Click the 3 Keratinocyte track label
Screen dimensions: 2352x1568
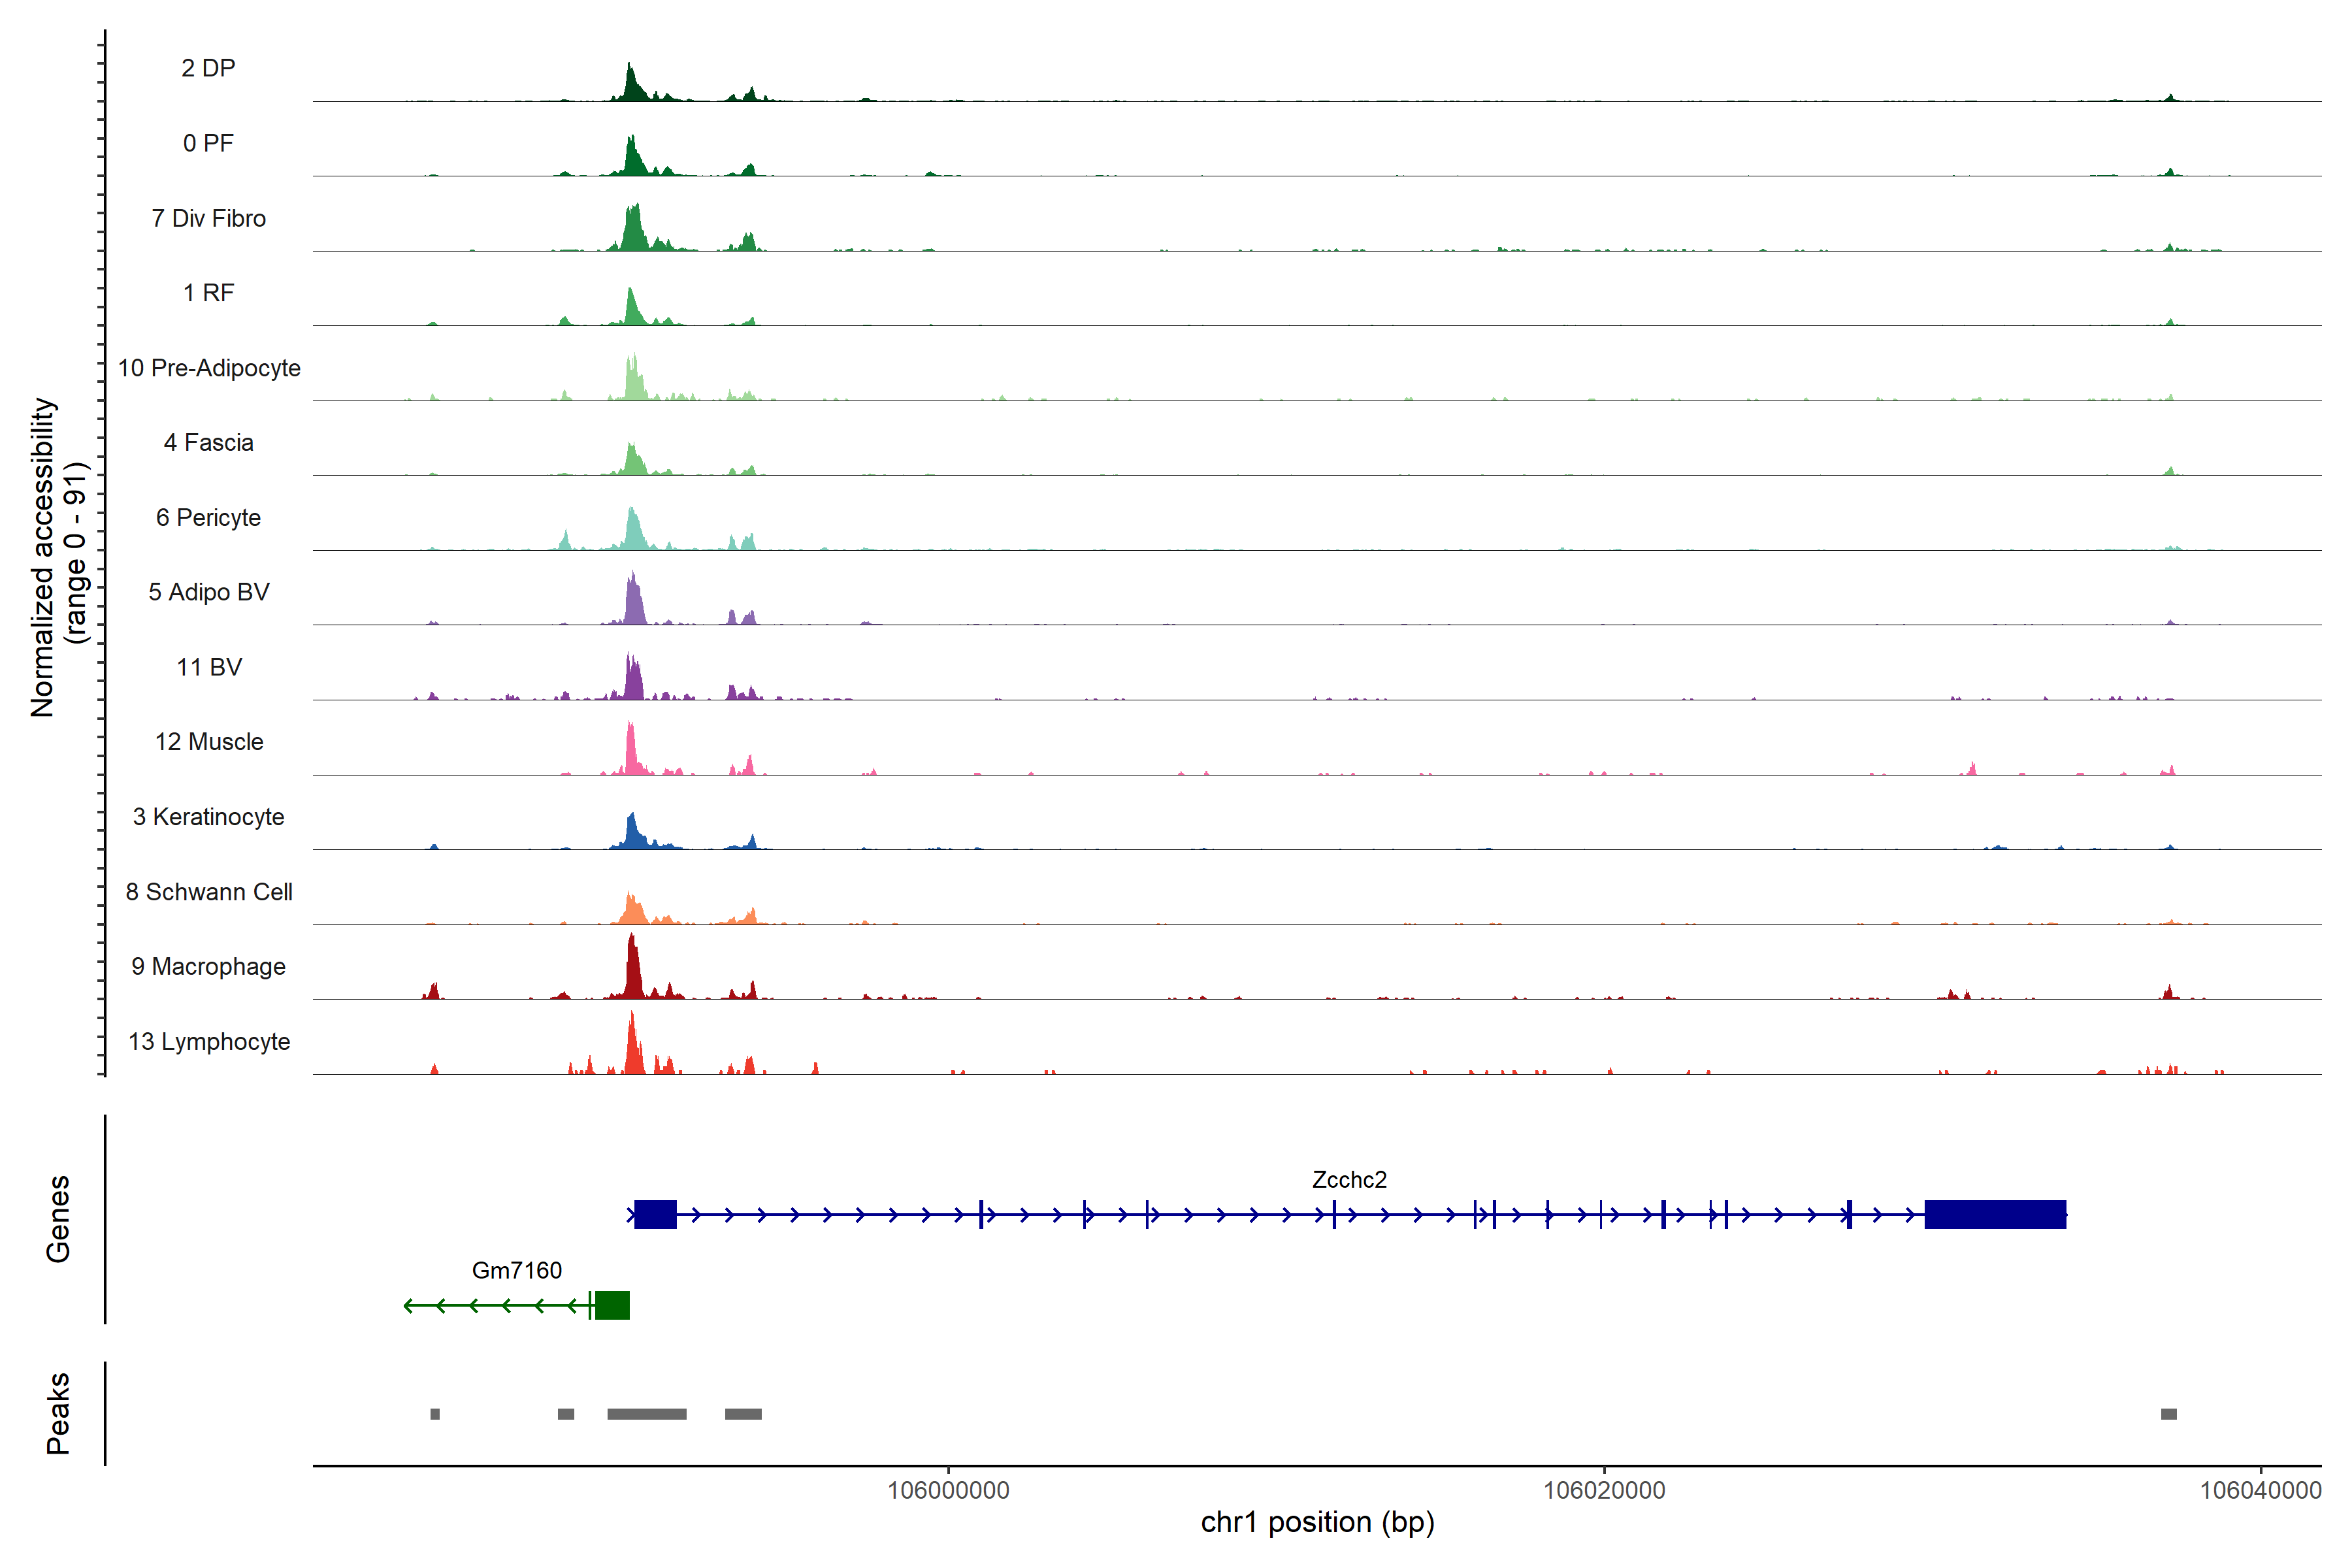(209, 817)
